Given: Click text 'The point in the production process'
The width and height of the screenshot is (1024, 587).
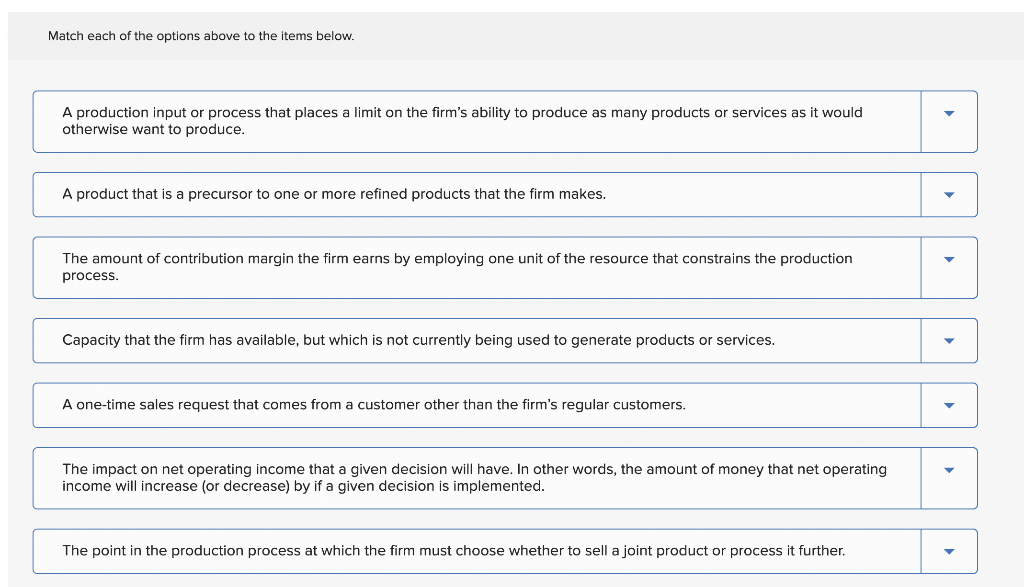Looking at the screenshot, I should click(182, 550).
